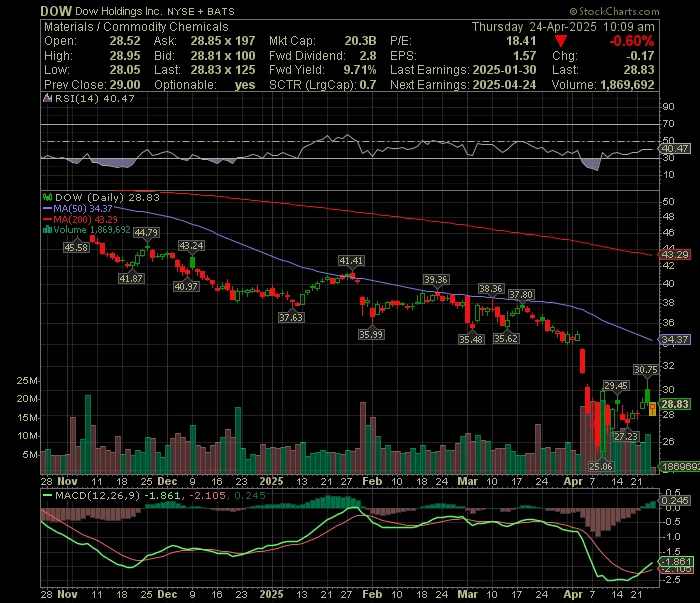Click the Thursday 24-Apr-2025 timestamp
This screenshot has width=700, height=603.
563,27
